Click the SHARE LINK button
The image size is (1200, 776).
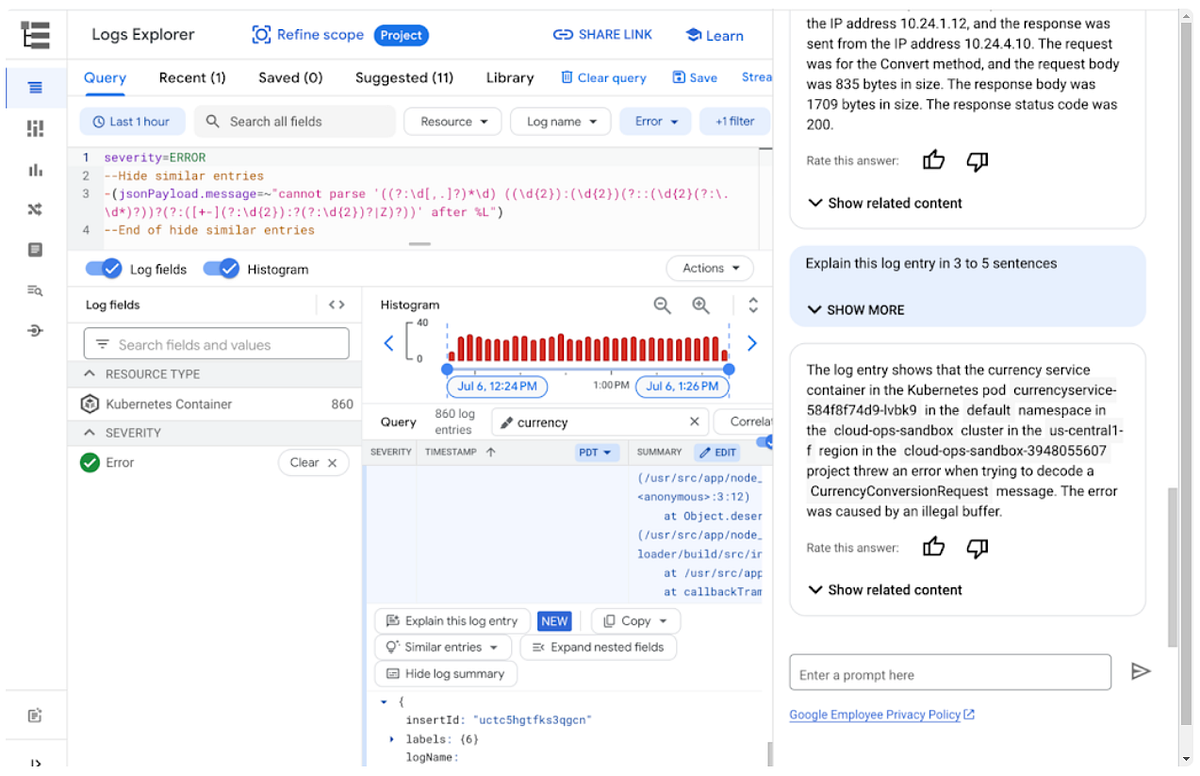tap(603, 34)
